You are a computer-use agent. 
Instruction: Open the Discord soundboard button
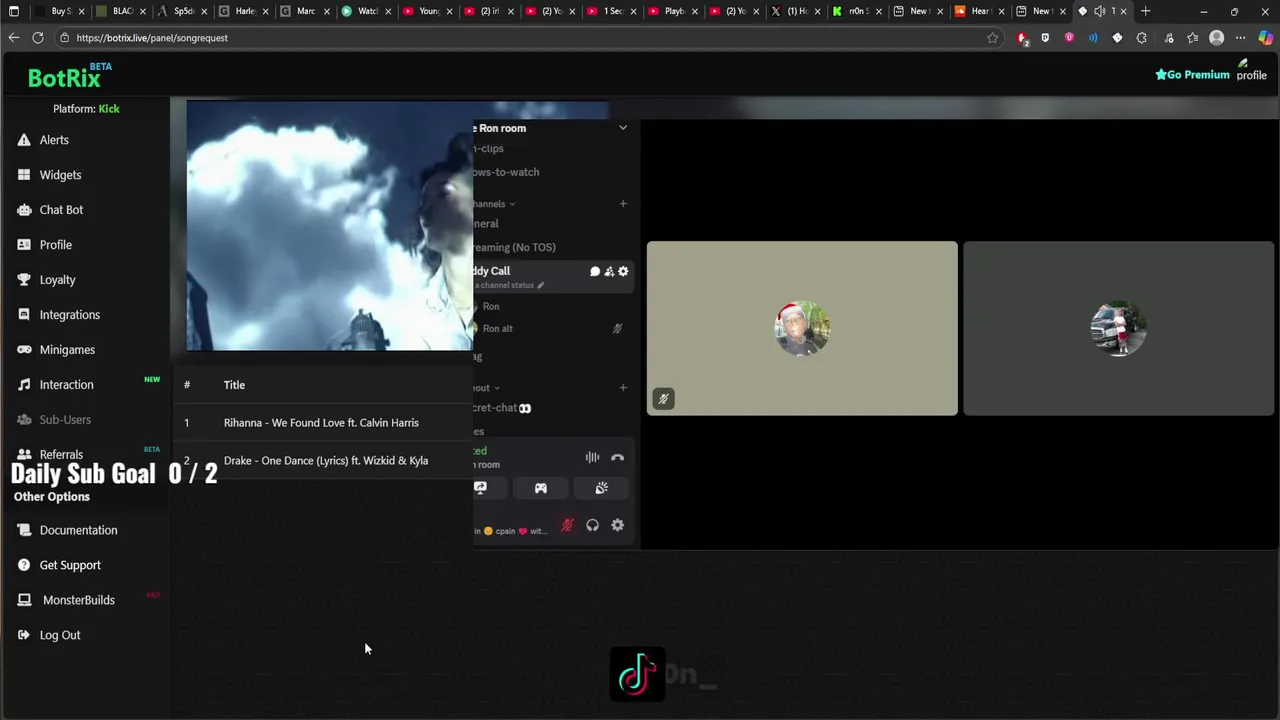click(601, 488)
